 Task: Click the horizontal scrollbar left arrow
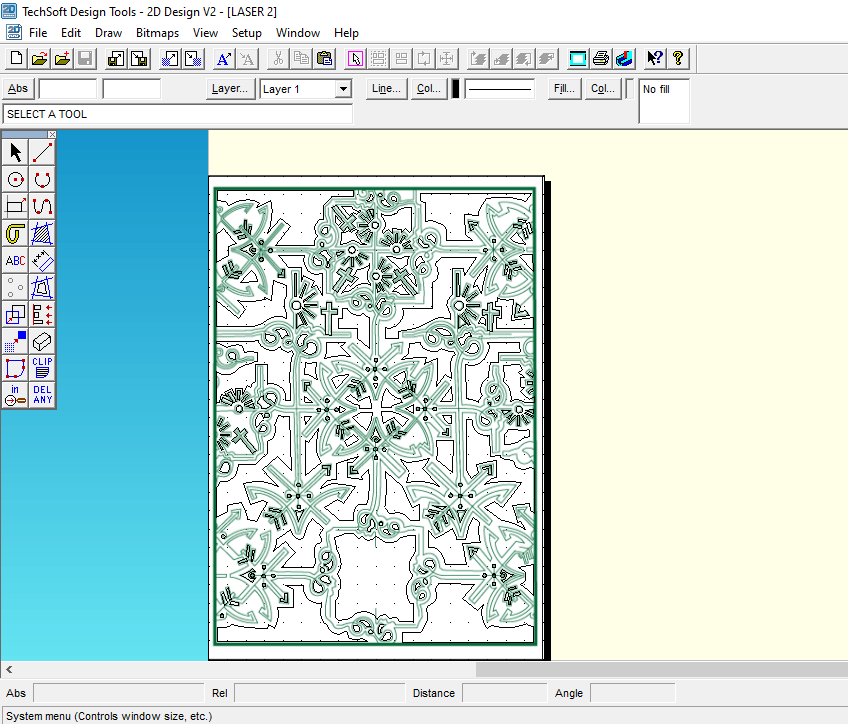pos(9,670)
